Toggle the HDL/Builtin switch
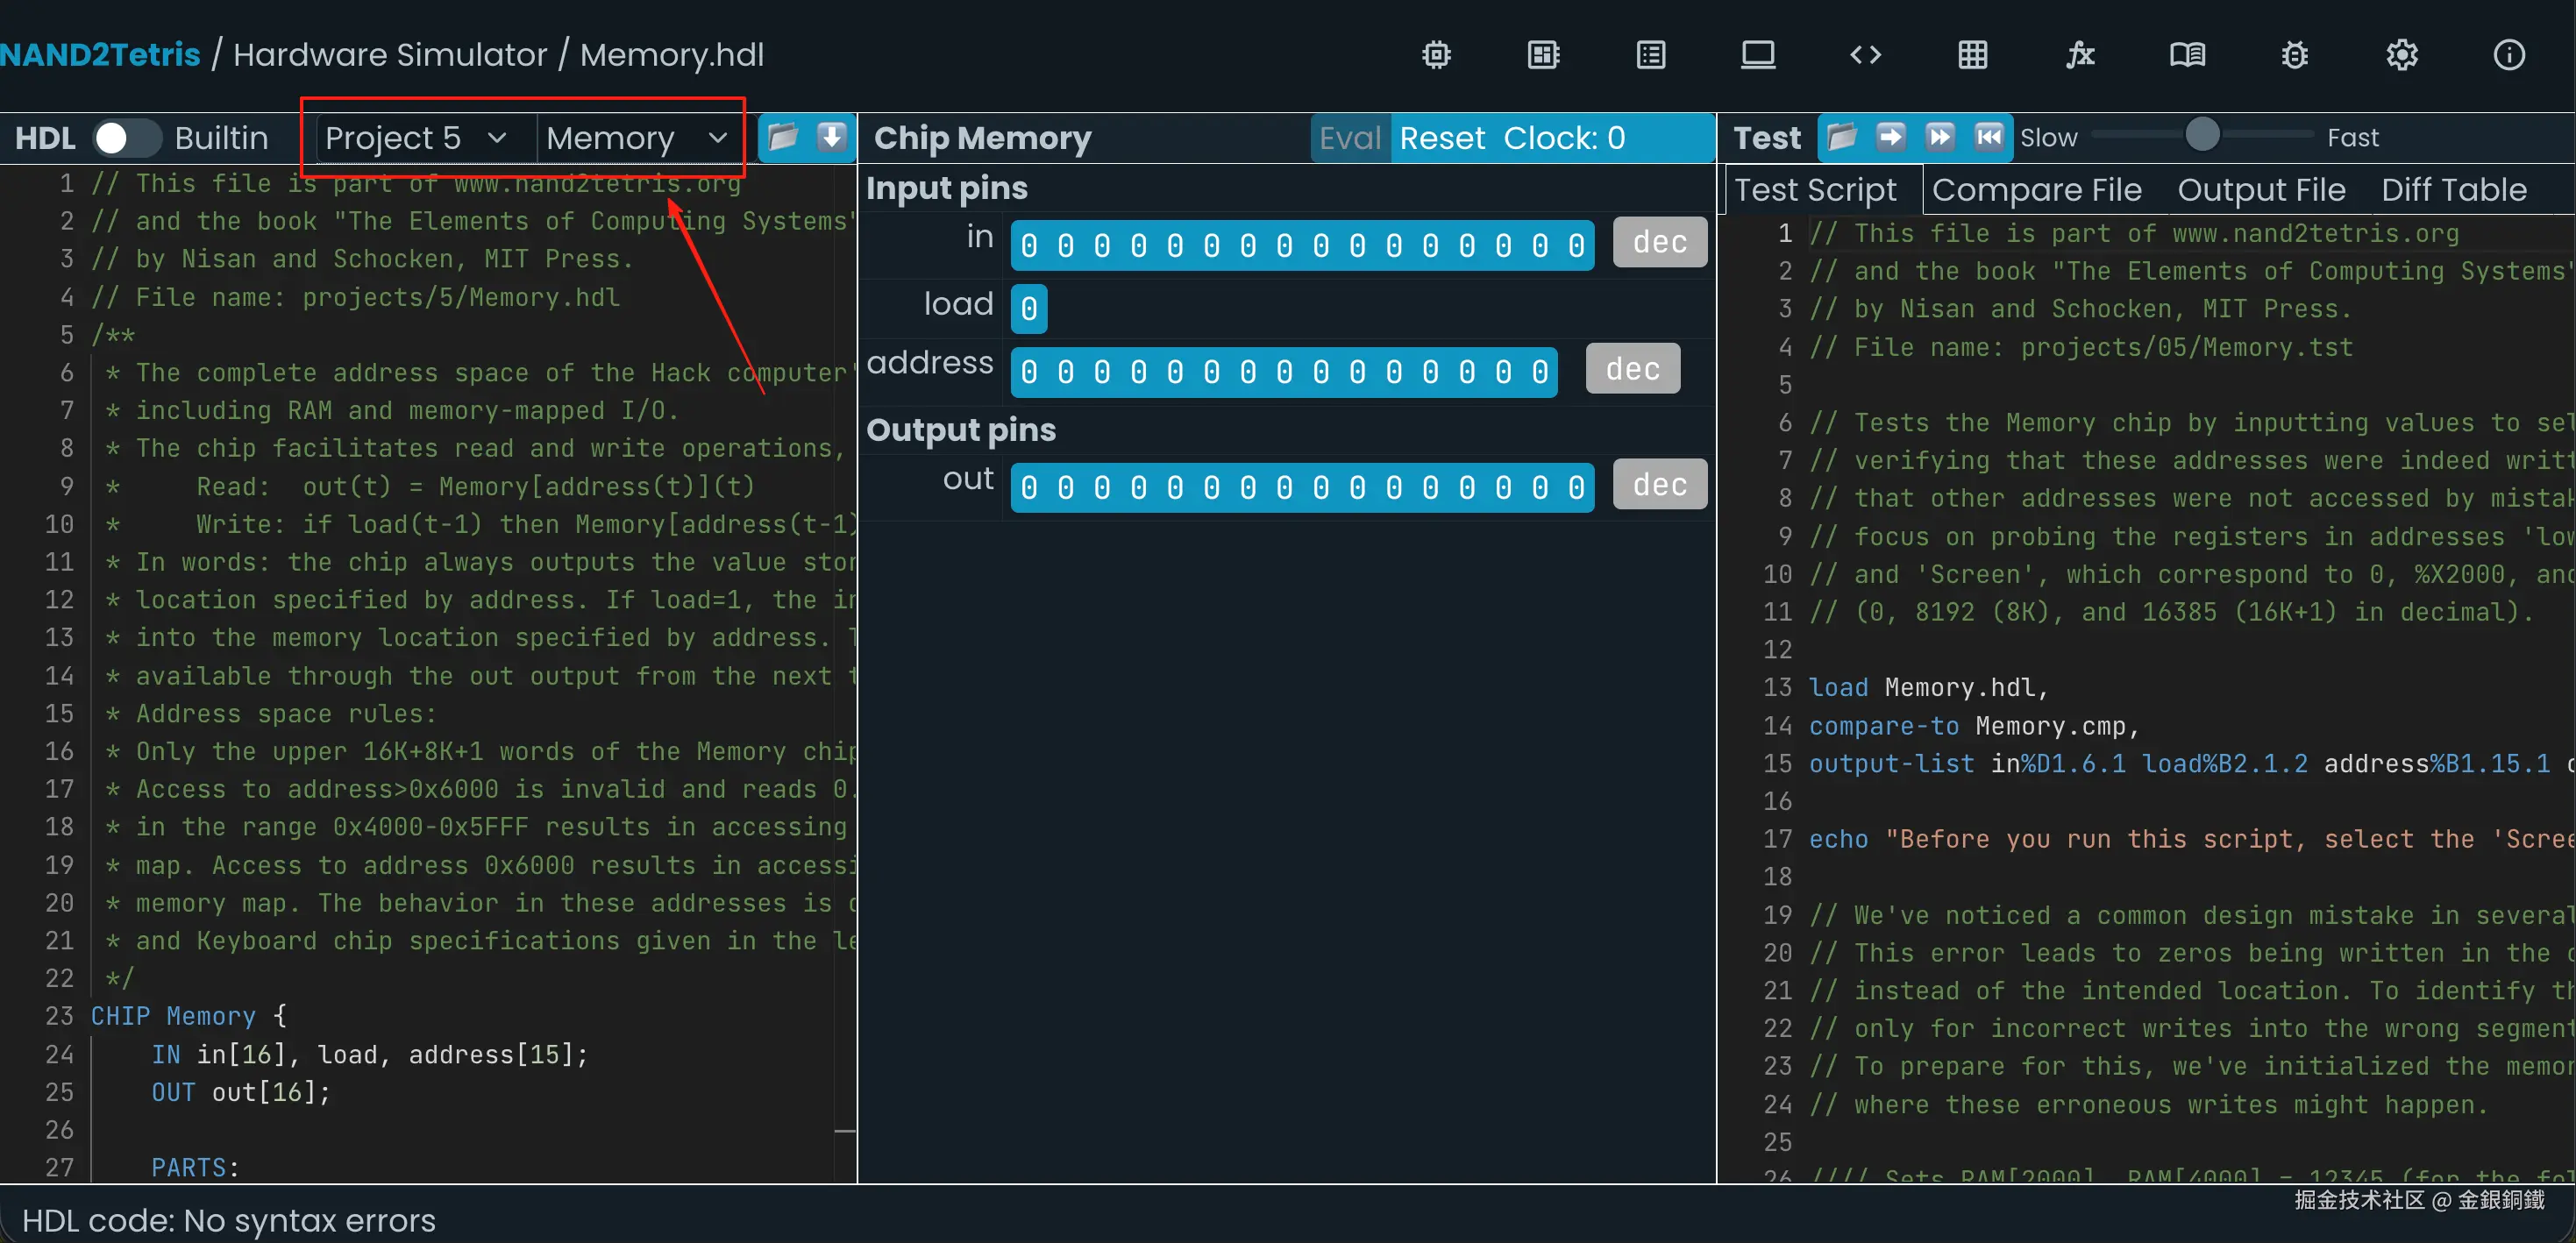 127,138
